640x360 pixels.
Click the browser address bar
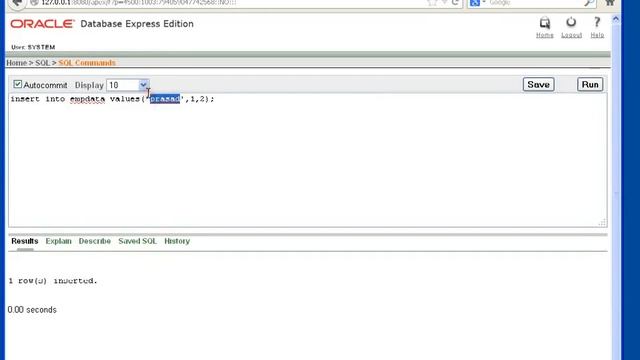click(229, 3)
